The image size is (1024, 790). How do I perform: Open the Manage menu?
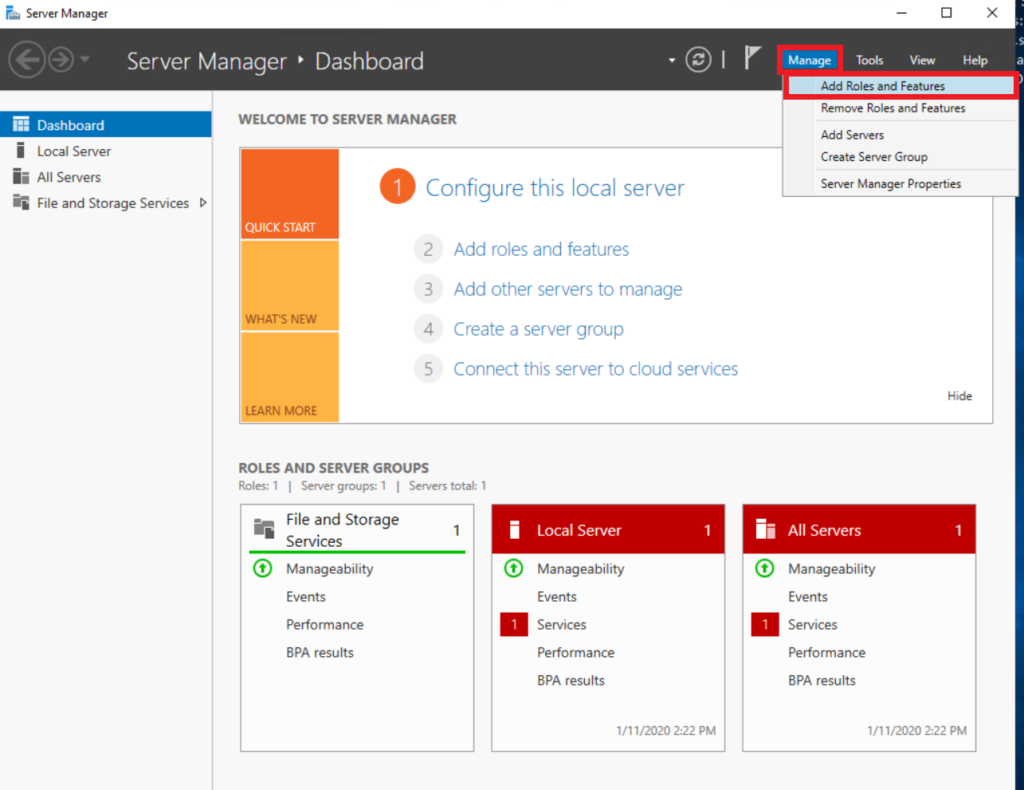[809, 60]
